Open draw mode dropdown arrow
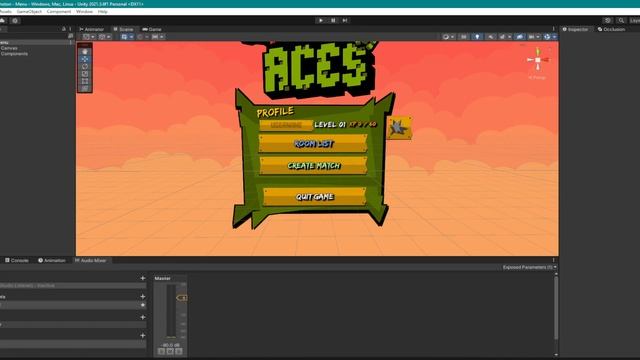This screenshot has width=640, height=360. pyautogui.click(x=453, y=37)
